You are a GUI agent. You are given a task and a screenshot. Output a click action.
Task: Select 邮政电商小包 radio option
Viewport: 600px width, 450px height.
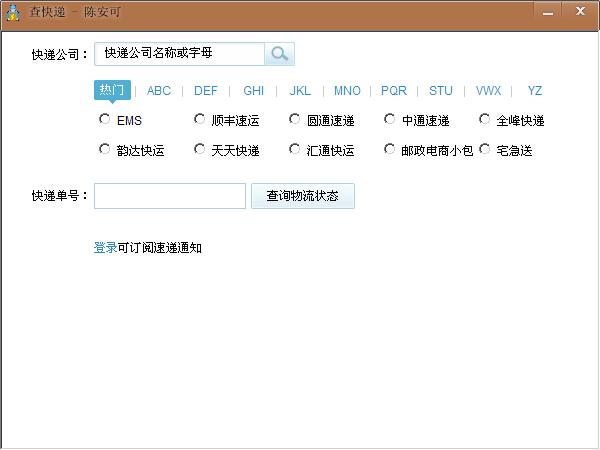pos(389,149)
